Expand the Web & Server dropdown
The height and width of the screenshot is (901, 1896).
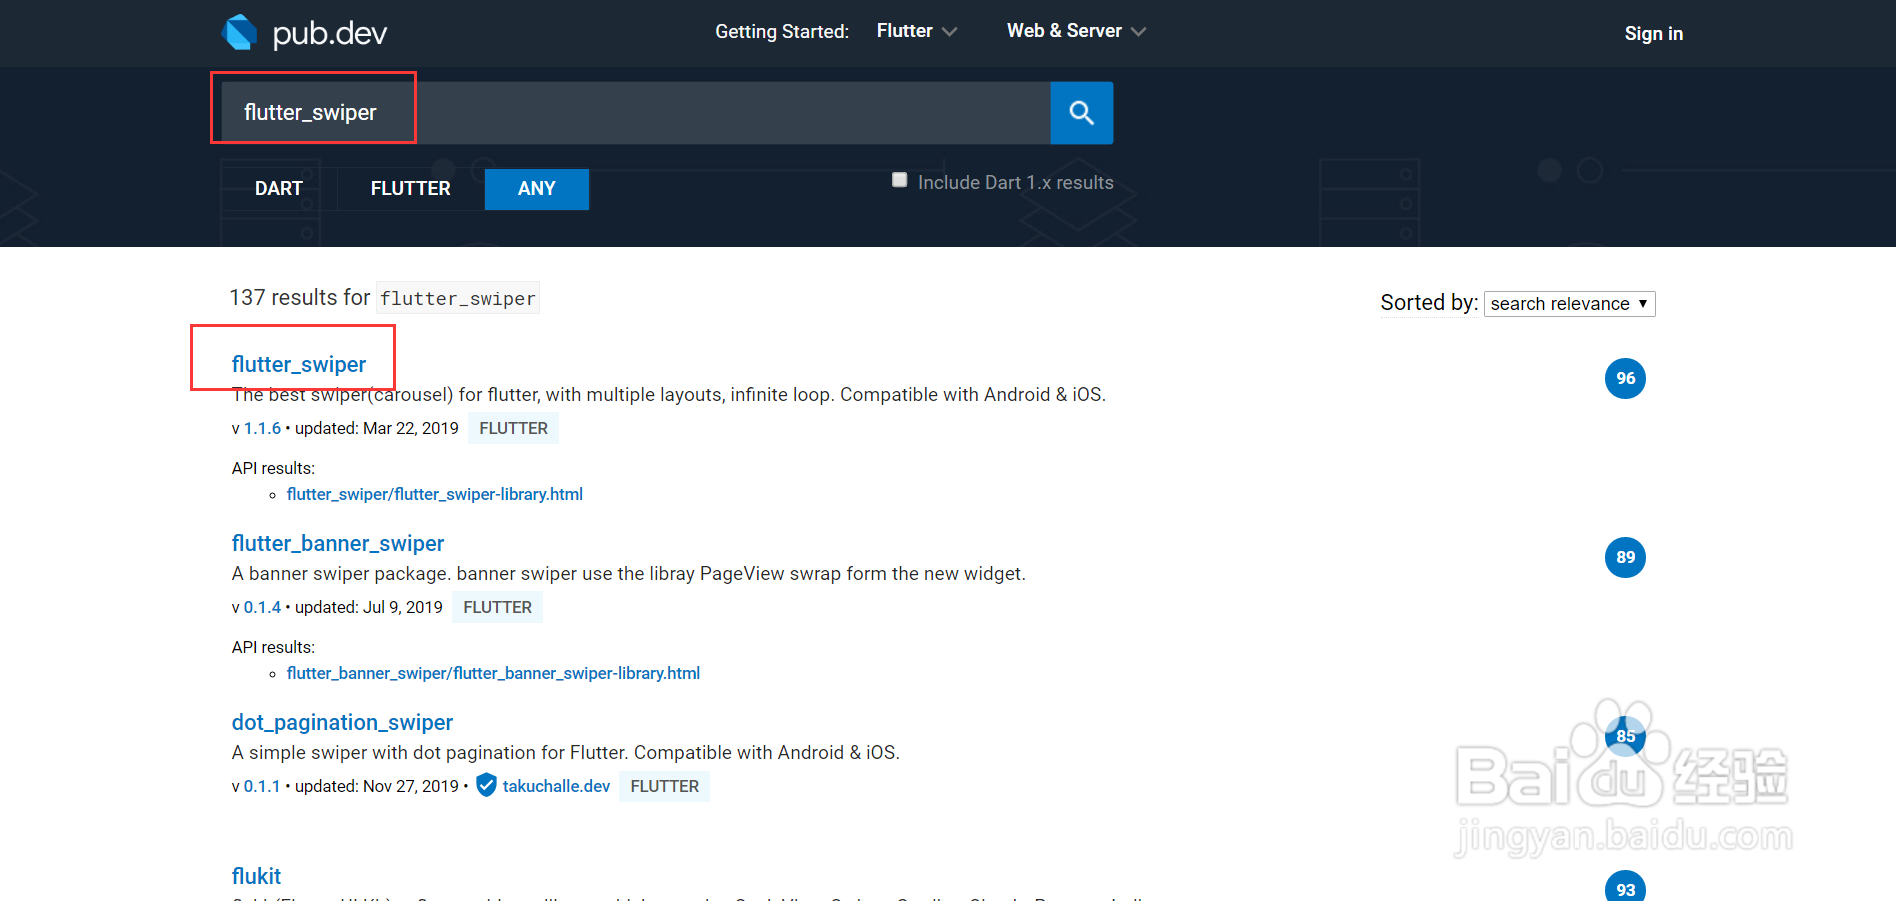1076,31
